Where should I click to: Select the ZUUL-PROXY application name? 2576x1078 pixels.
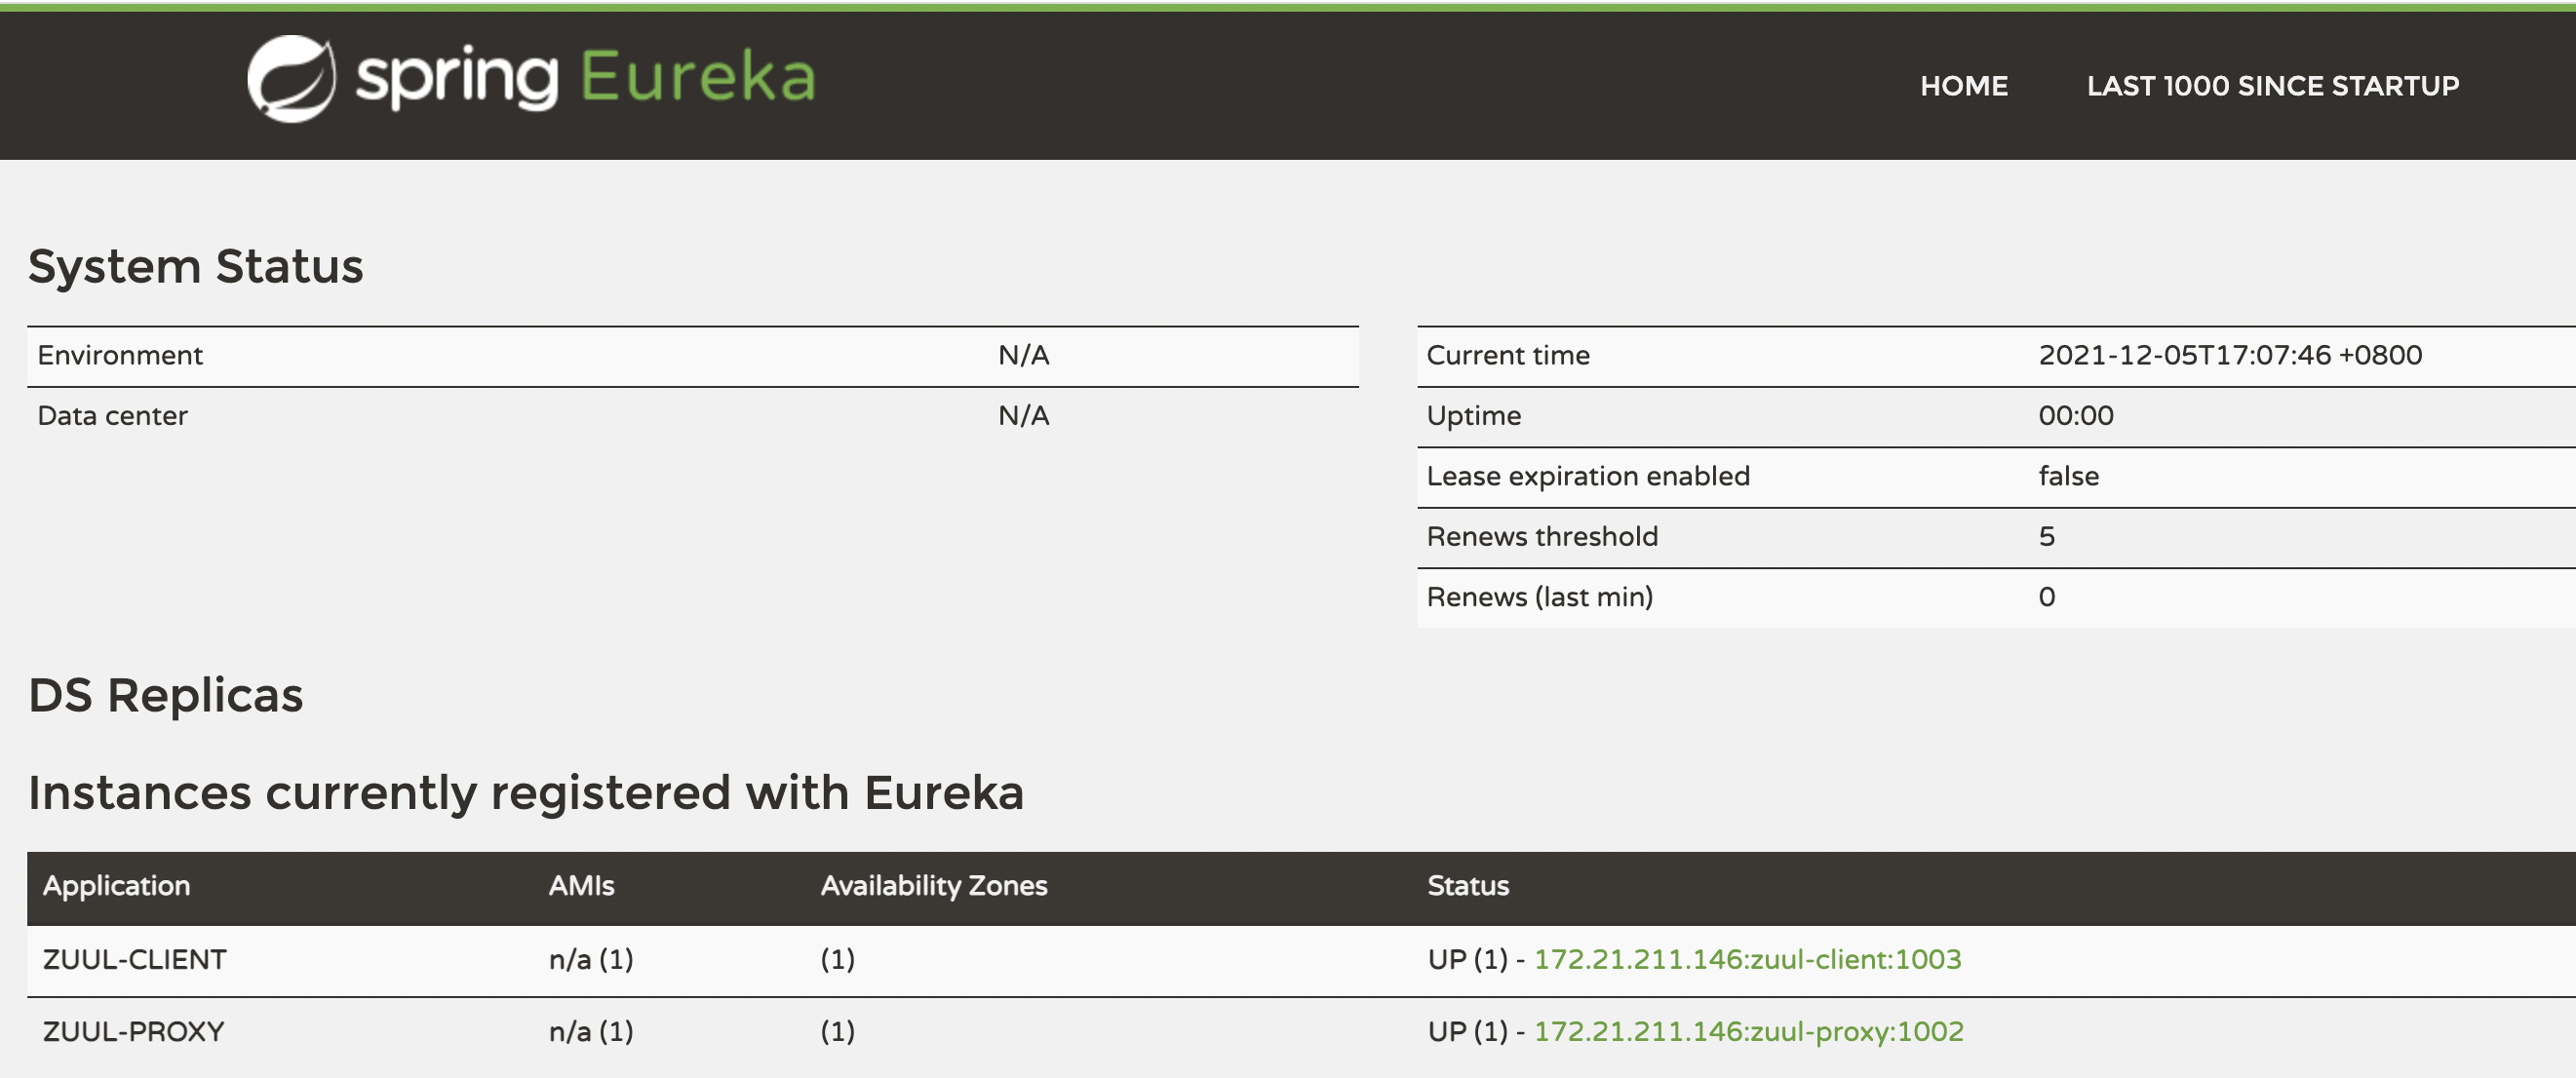(134, 1032)
